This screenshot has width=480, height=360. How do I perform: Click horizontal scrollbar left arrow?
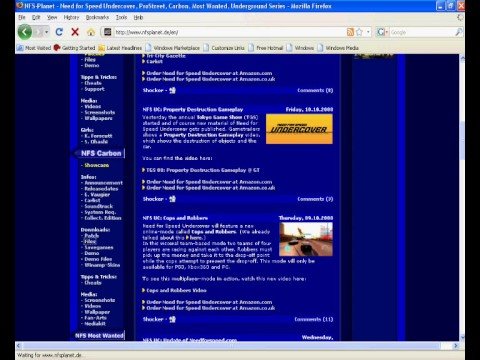[x=19, y=346]
